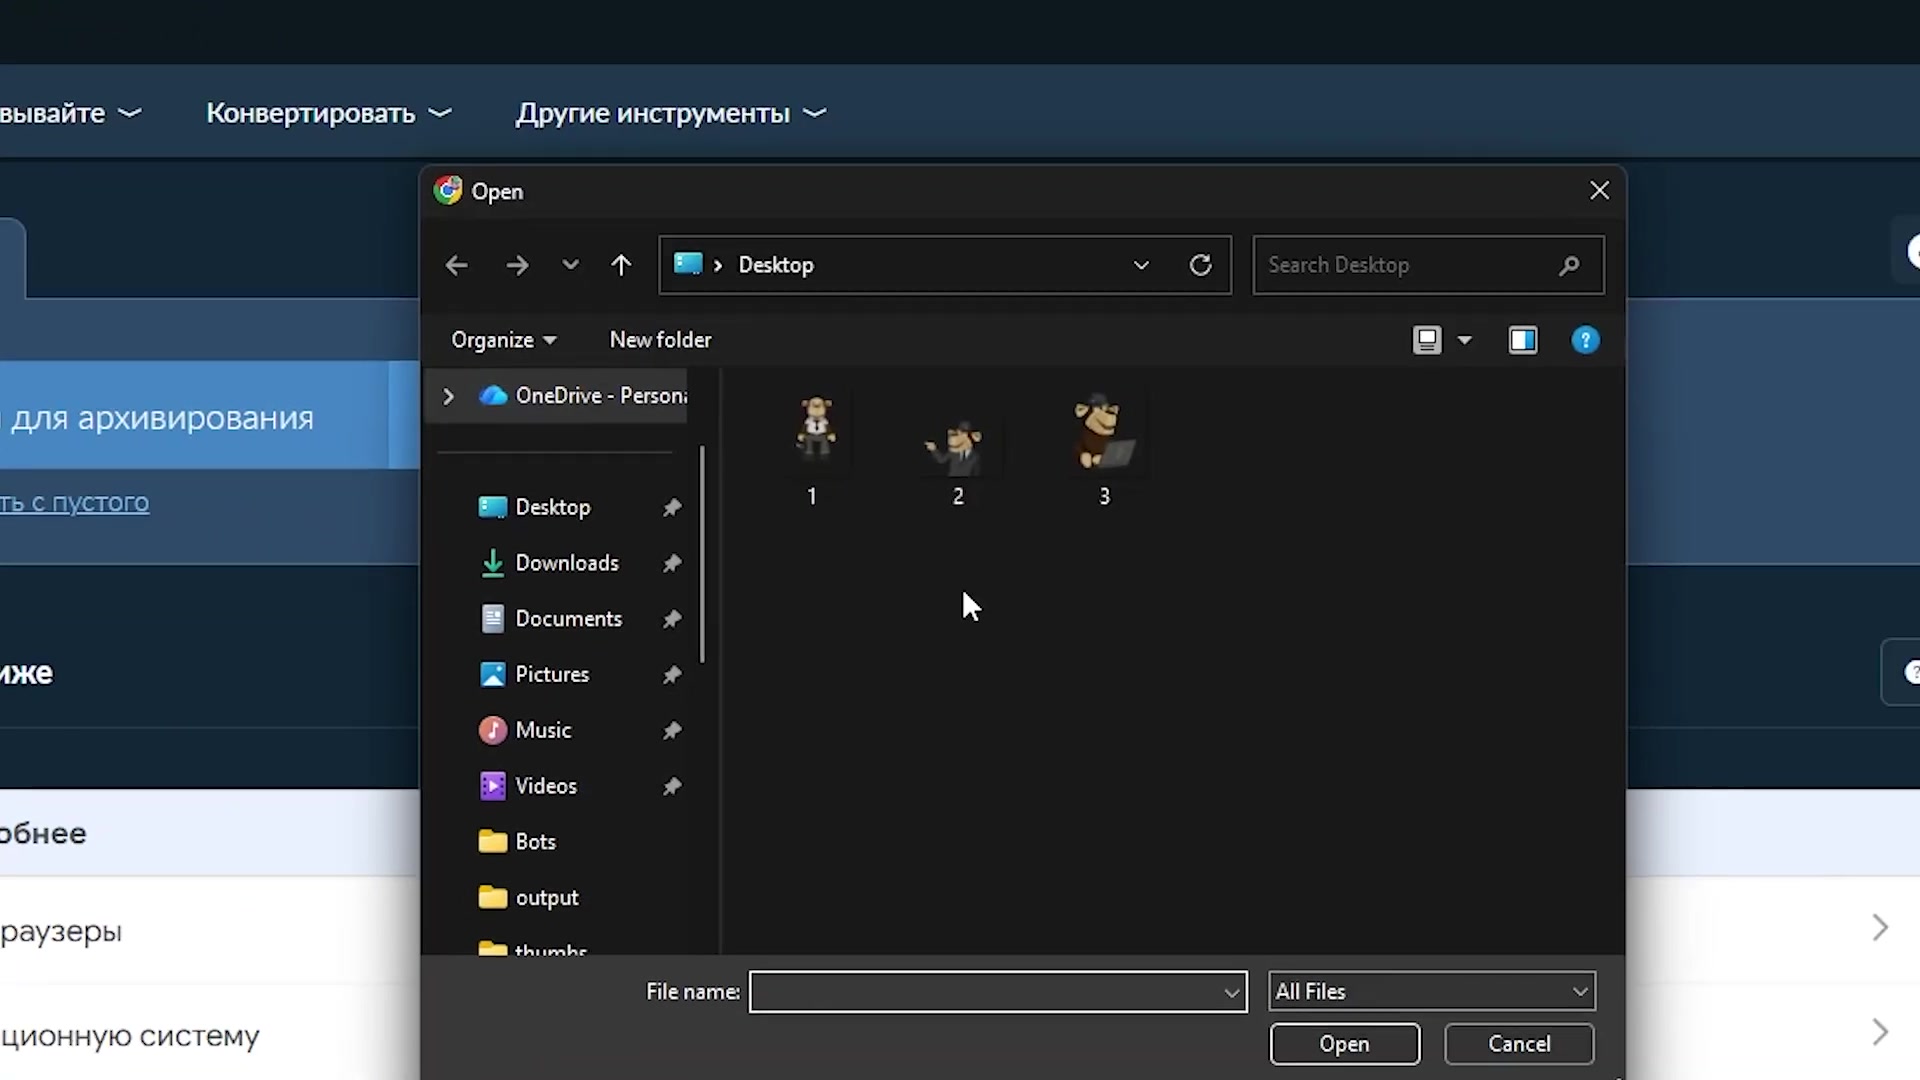Click the magnifier icon in the search box
The image size is (1920, 1080).
[1569, 265]
